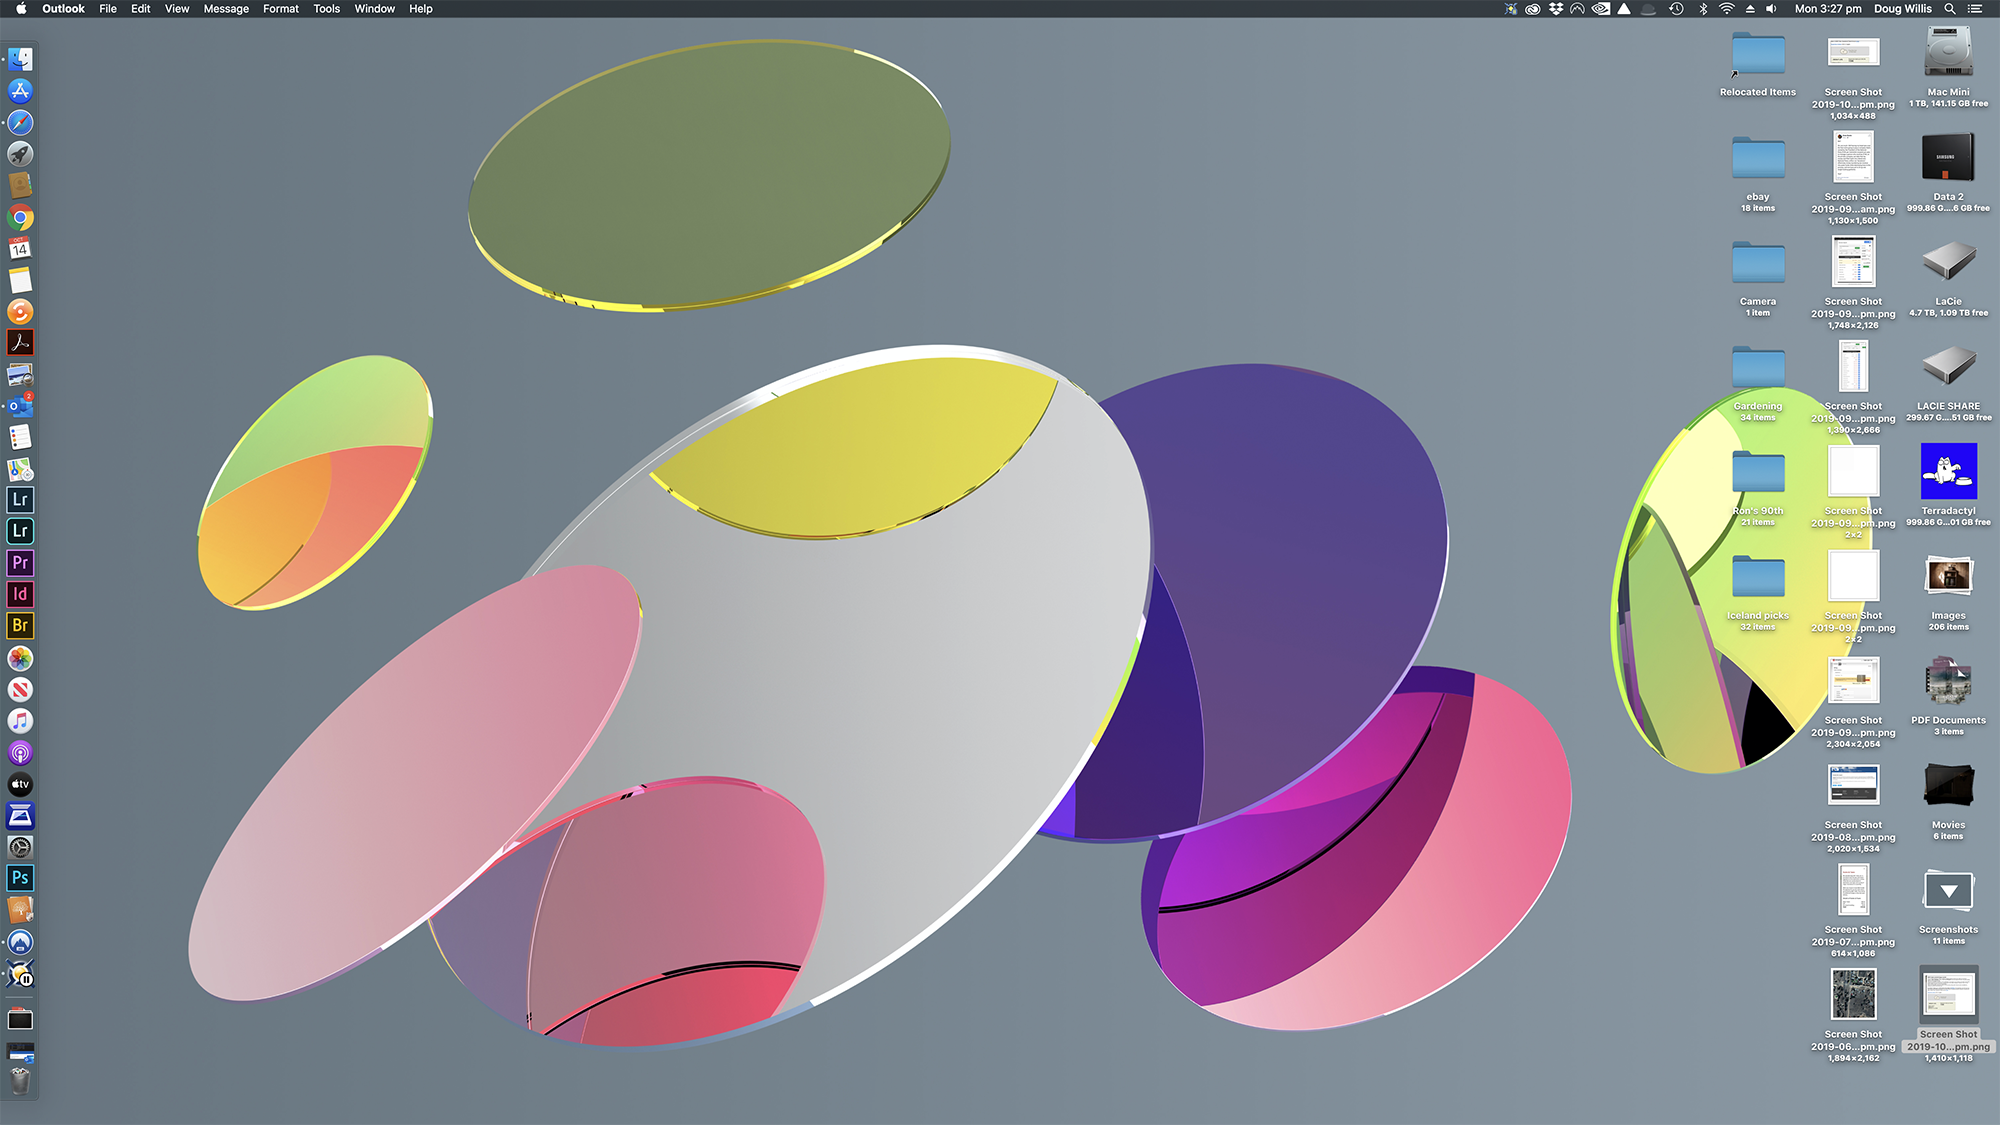Open Notification Center list icon
2000x1125 pixels.
tap(1975, 9)
